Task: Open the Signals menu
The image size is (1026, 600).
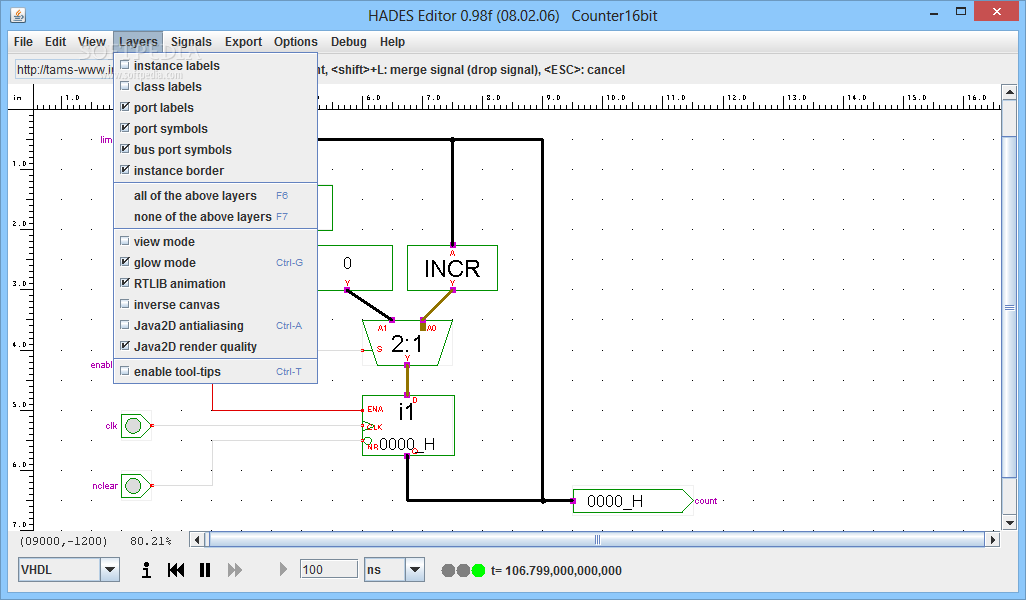Action: pos(191,42)
